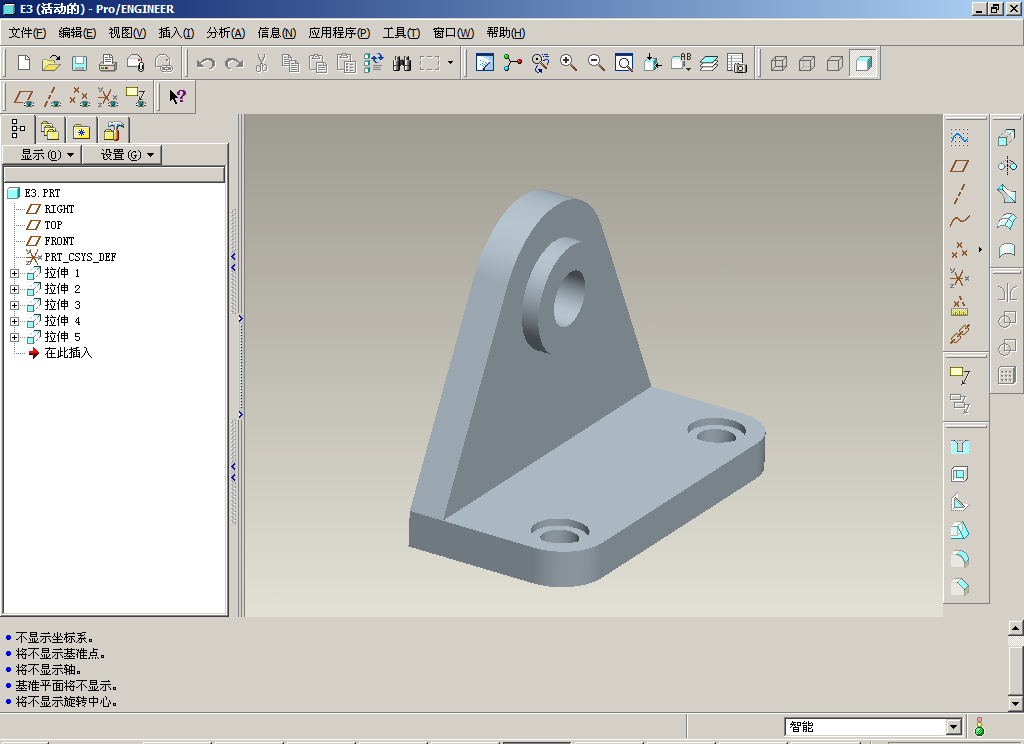Save the model with the Save icon
Screen dimensions: 1024x744
click(79, 63)
